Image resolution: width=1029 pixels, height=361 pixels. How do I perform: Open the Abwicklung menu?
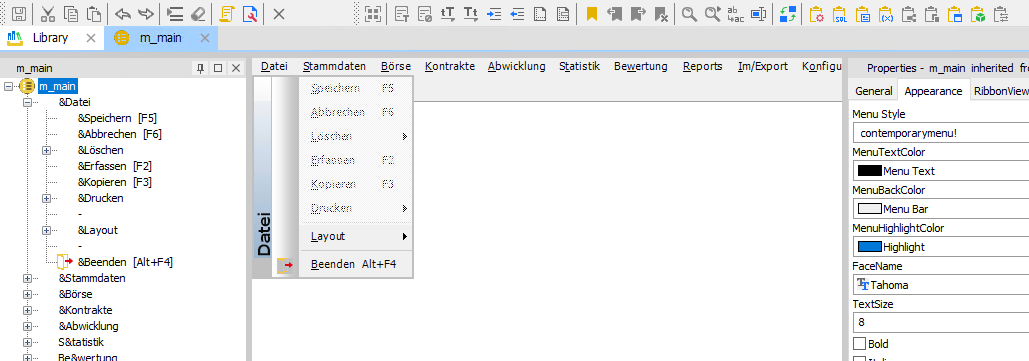pos(516,66)
